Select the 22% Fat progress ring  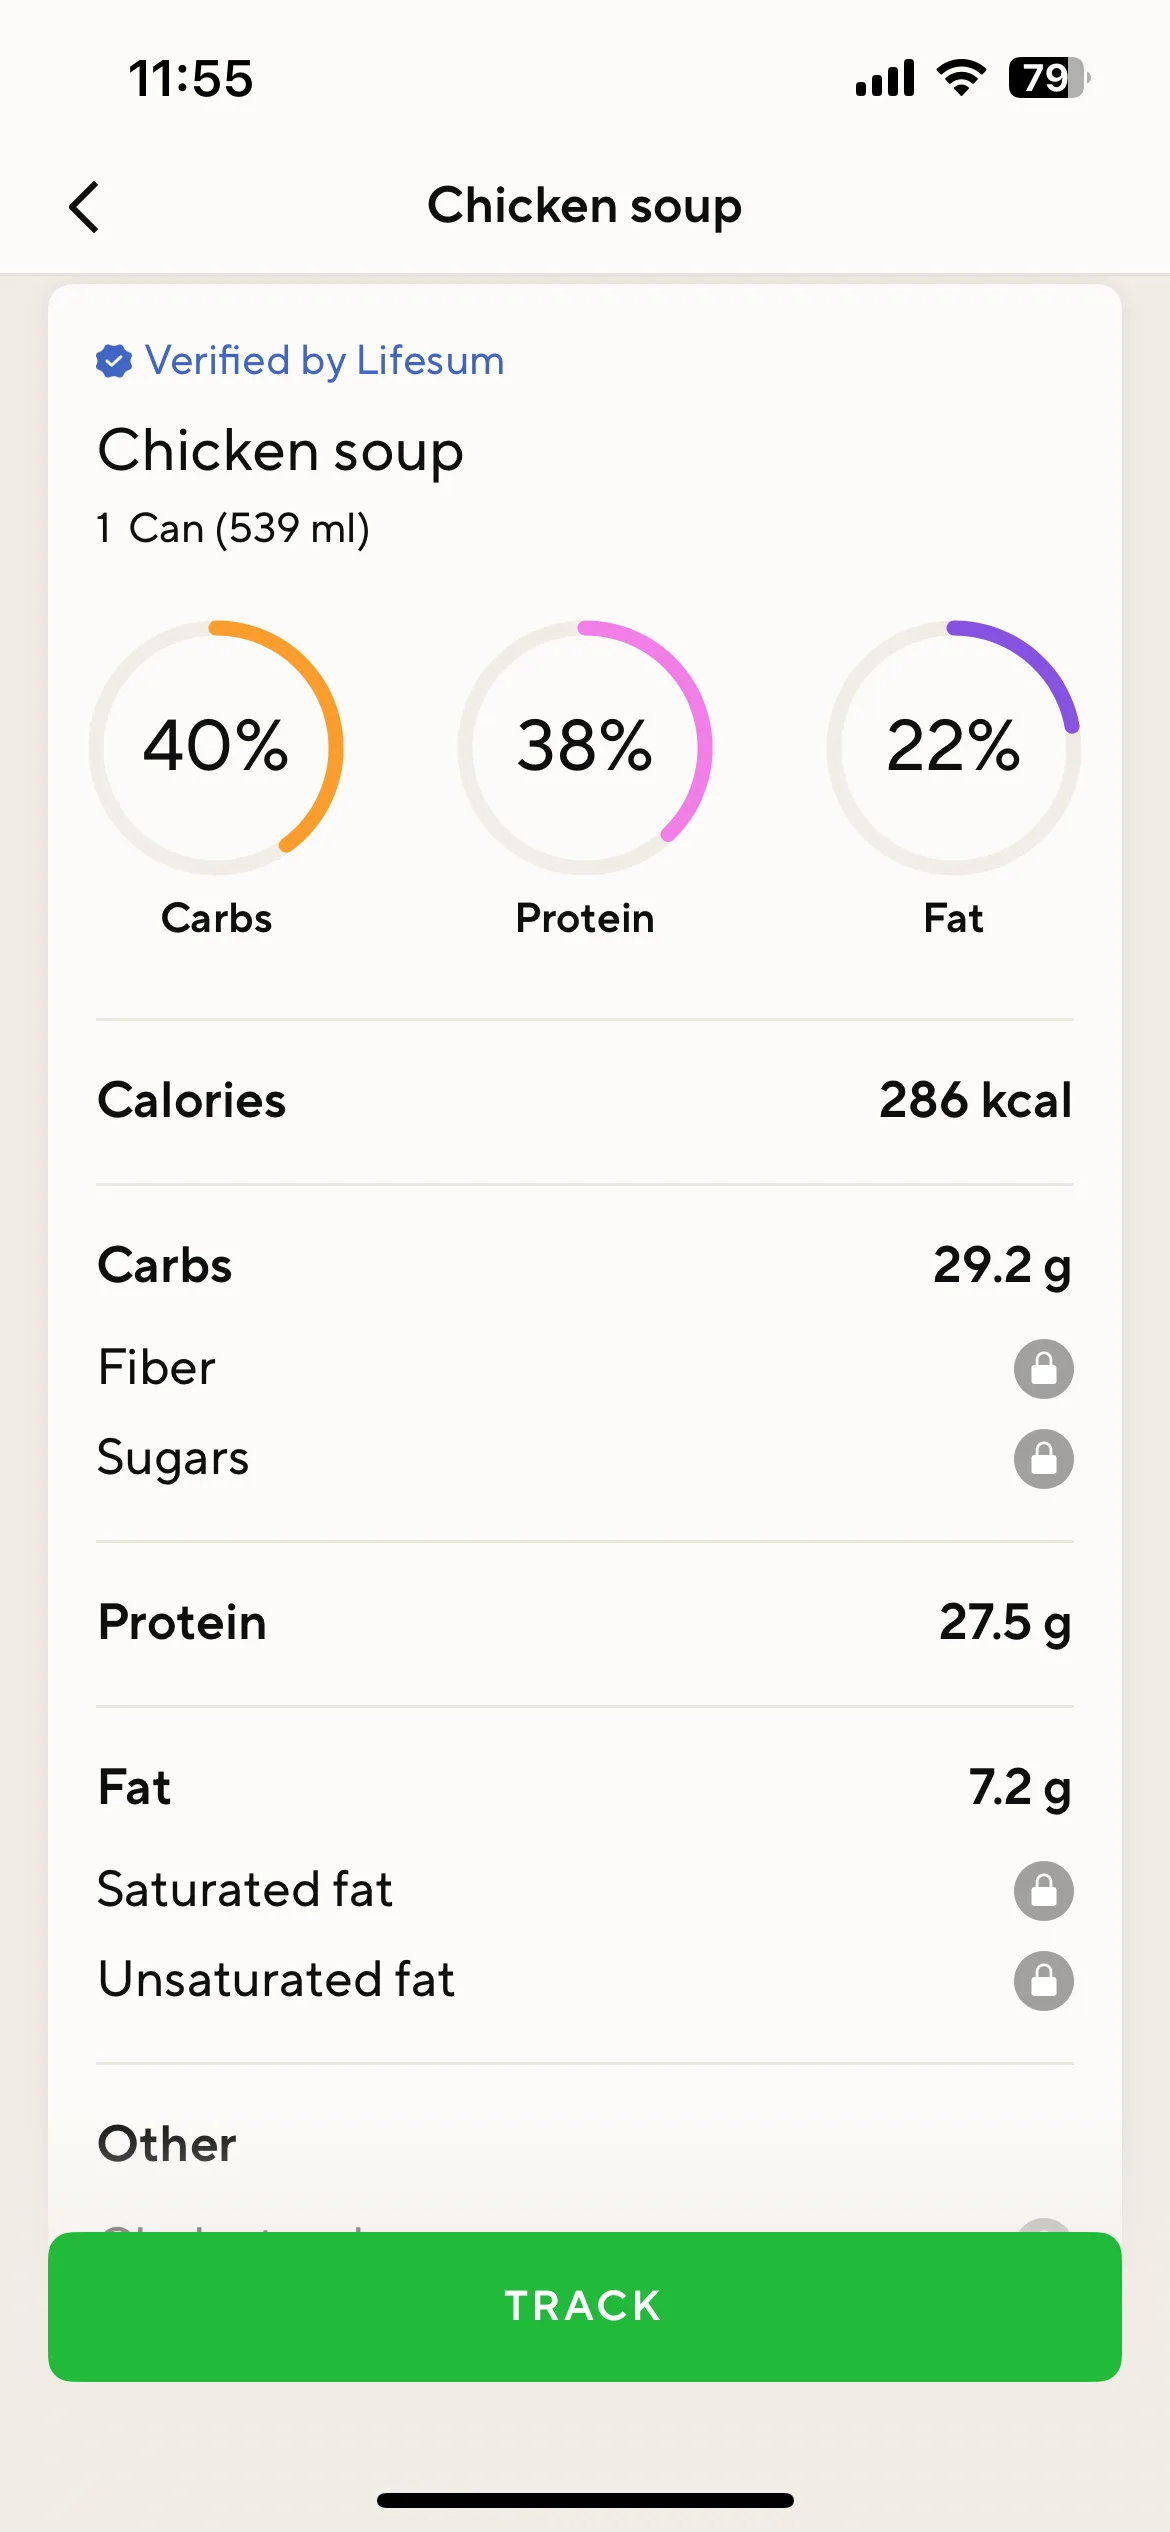[x=953, y=747]
